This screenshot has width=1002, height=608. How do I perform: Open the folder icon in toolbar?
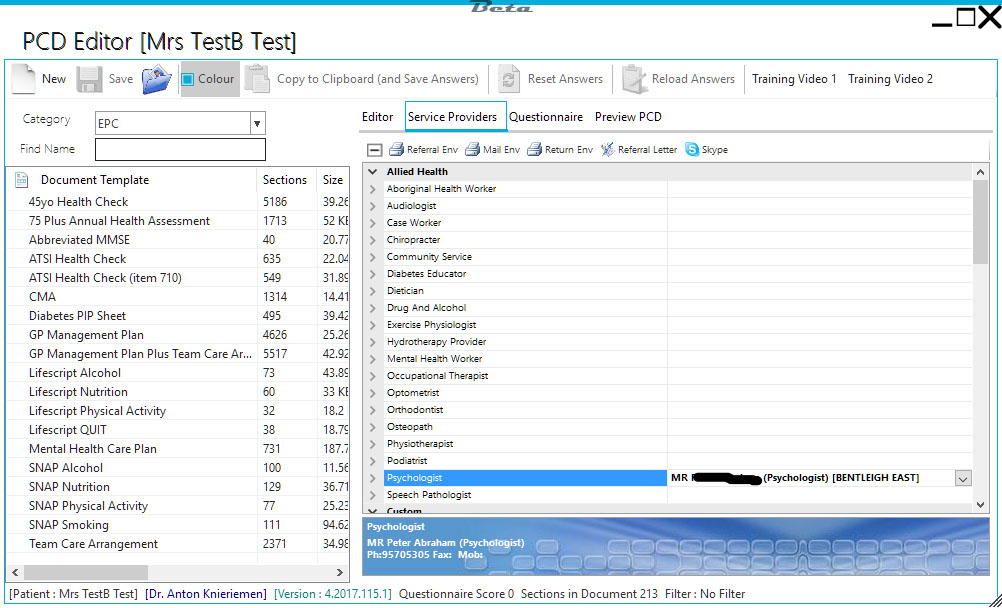coord(157,79)
